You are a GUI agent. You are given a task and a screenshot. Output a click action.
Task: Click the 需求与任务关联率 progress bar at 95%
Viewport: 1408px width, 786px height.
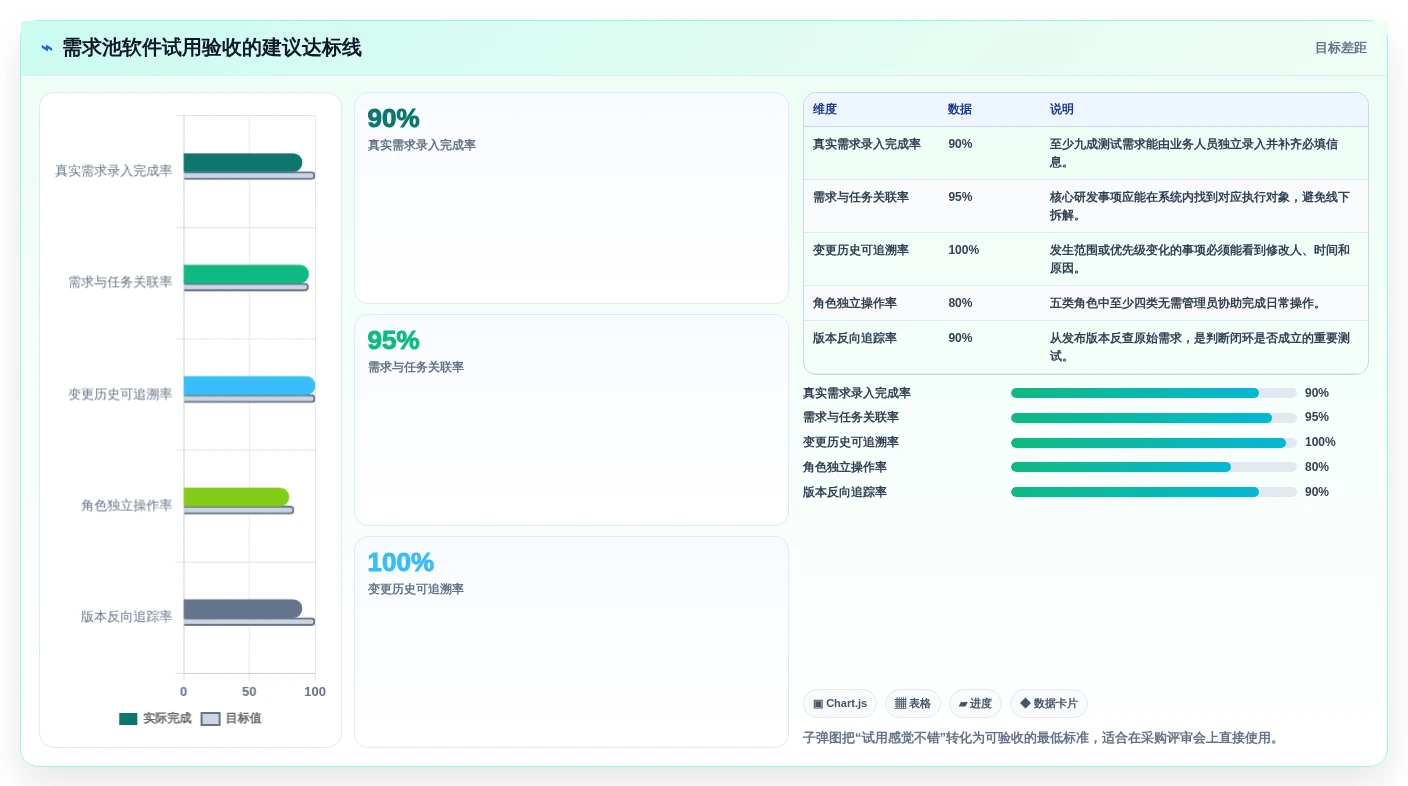[1154, 418]
